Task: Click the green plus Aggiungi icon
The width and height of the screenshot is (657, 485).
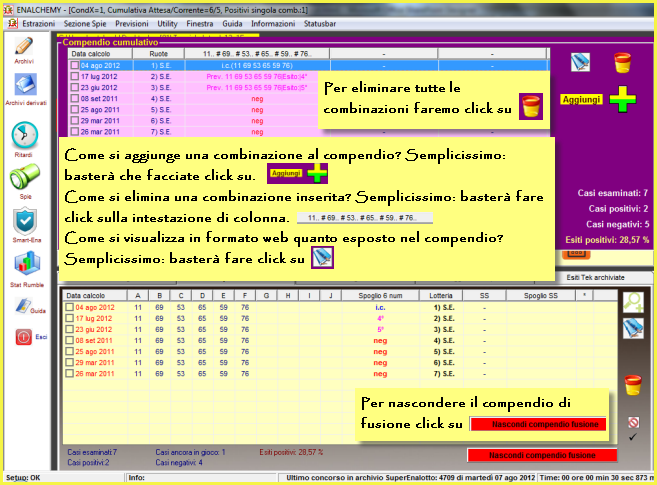Action: [x=622, y=100]
